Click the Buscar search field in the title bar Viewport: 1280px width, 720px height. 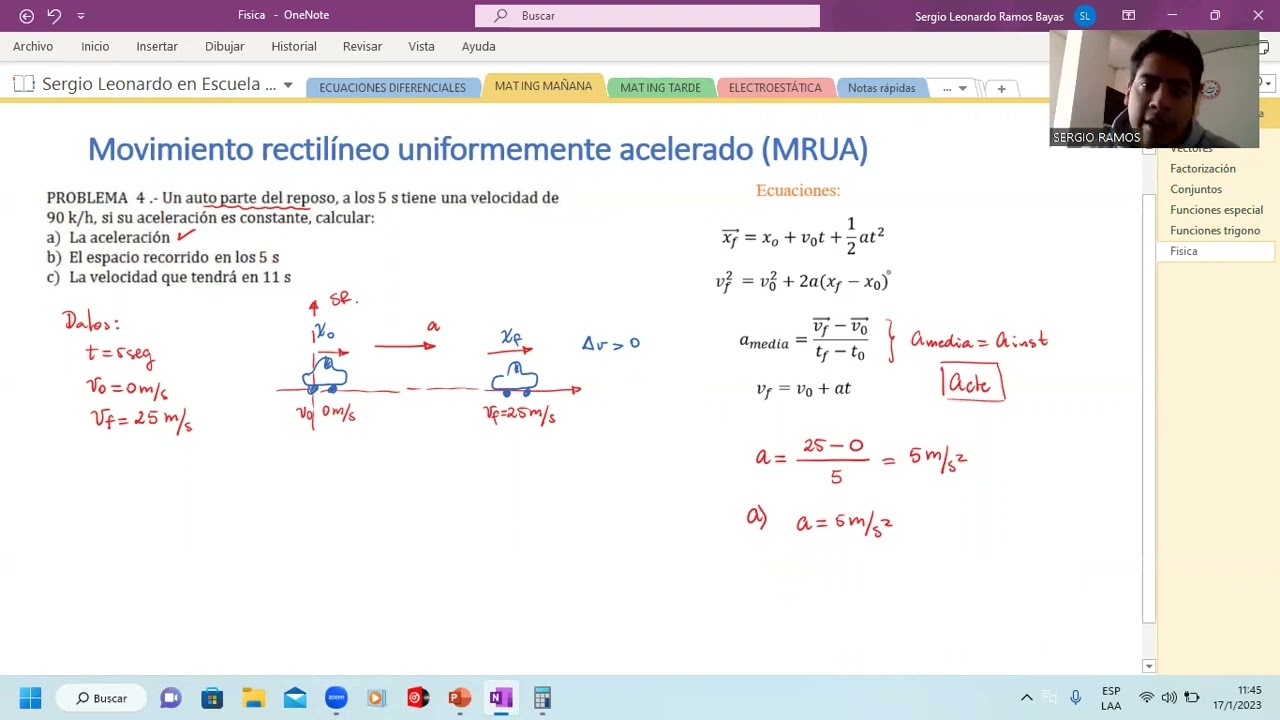(647, 16)
